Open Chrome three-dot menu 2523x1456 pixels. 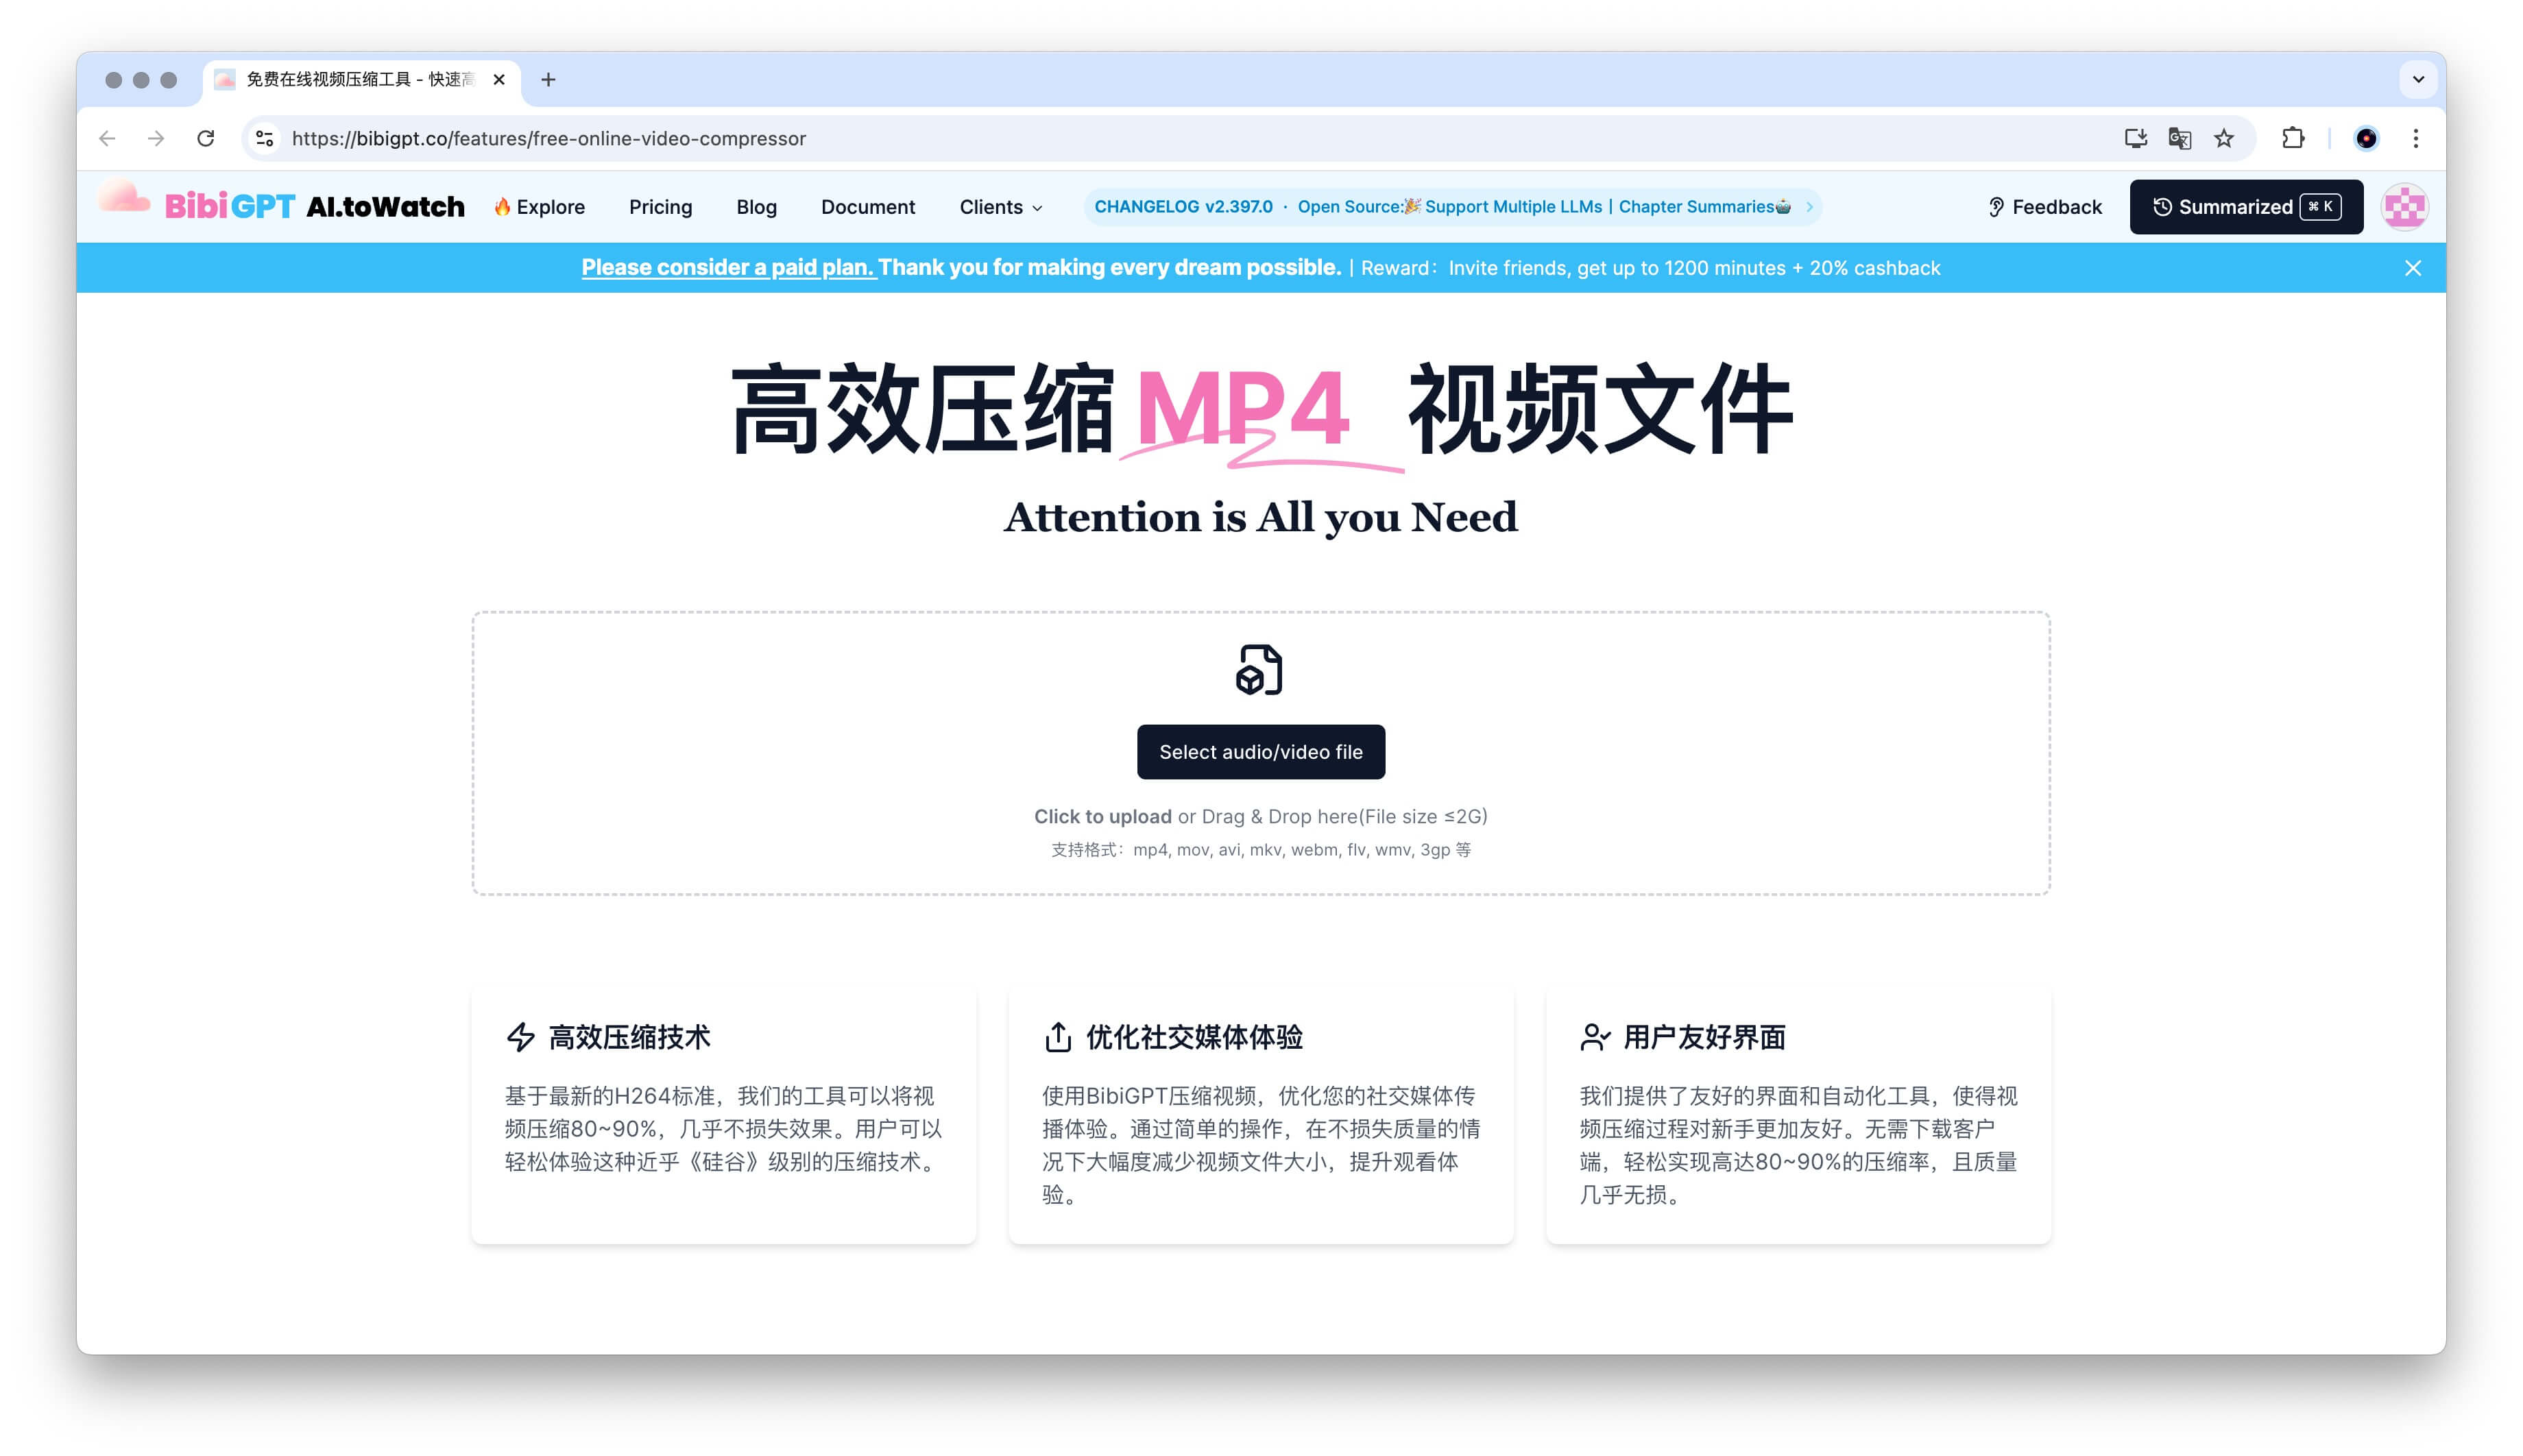point(2415,139)
